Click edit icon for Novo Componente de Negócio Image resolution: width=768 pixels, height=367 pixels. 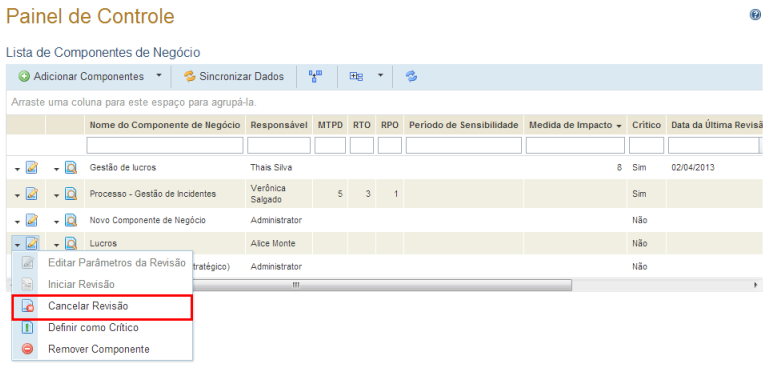click(32, 221)
